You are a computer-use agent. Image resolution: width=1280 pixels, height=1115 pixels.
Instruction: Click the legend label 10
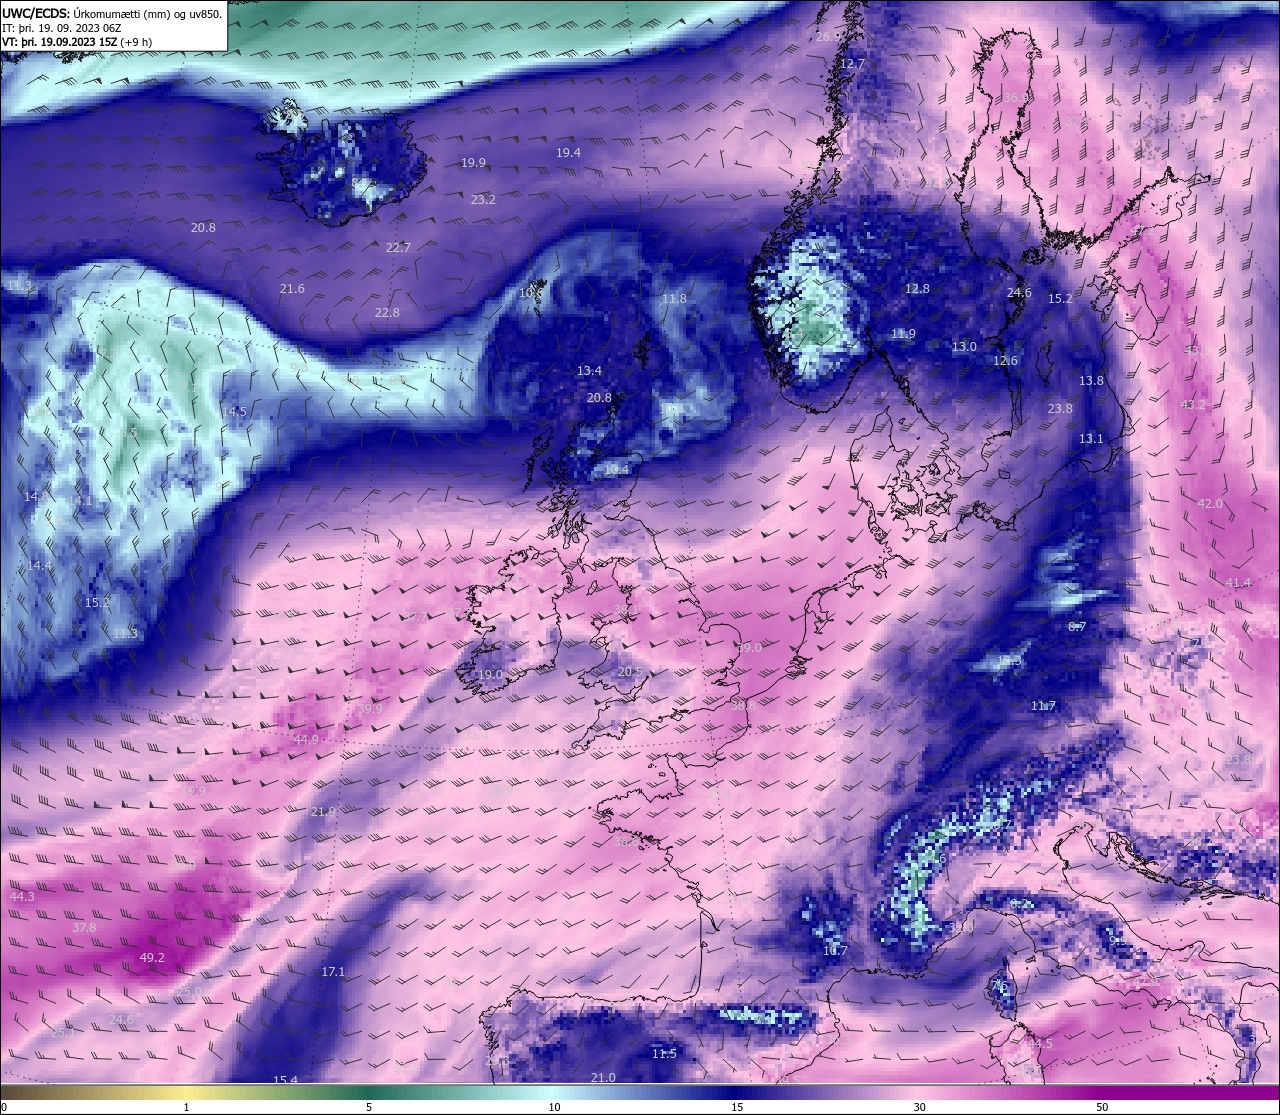(x=553, y=1107)
